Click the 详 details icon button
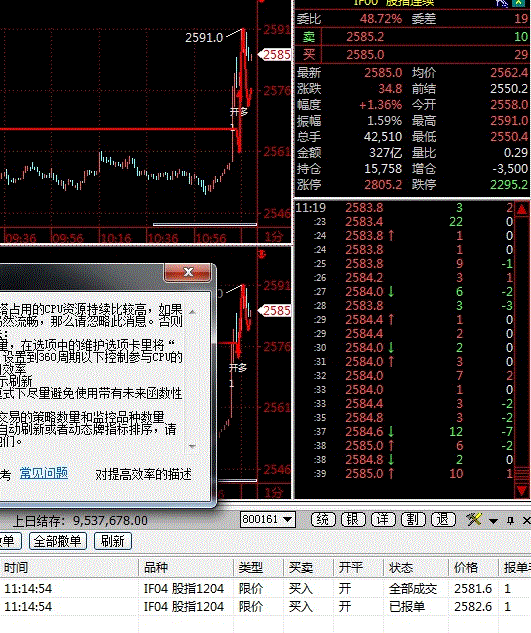The image size is (531, 633). 383,520
